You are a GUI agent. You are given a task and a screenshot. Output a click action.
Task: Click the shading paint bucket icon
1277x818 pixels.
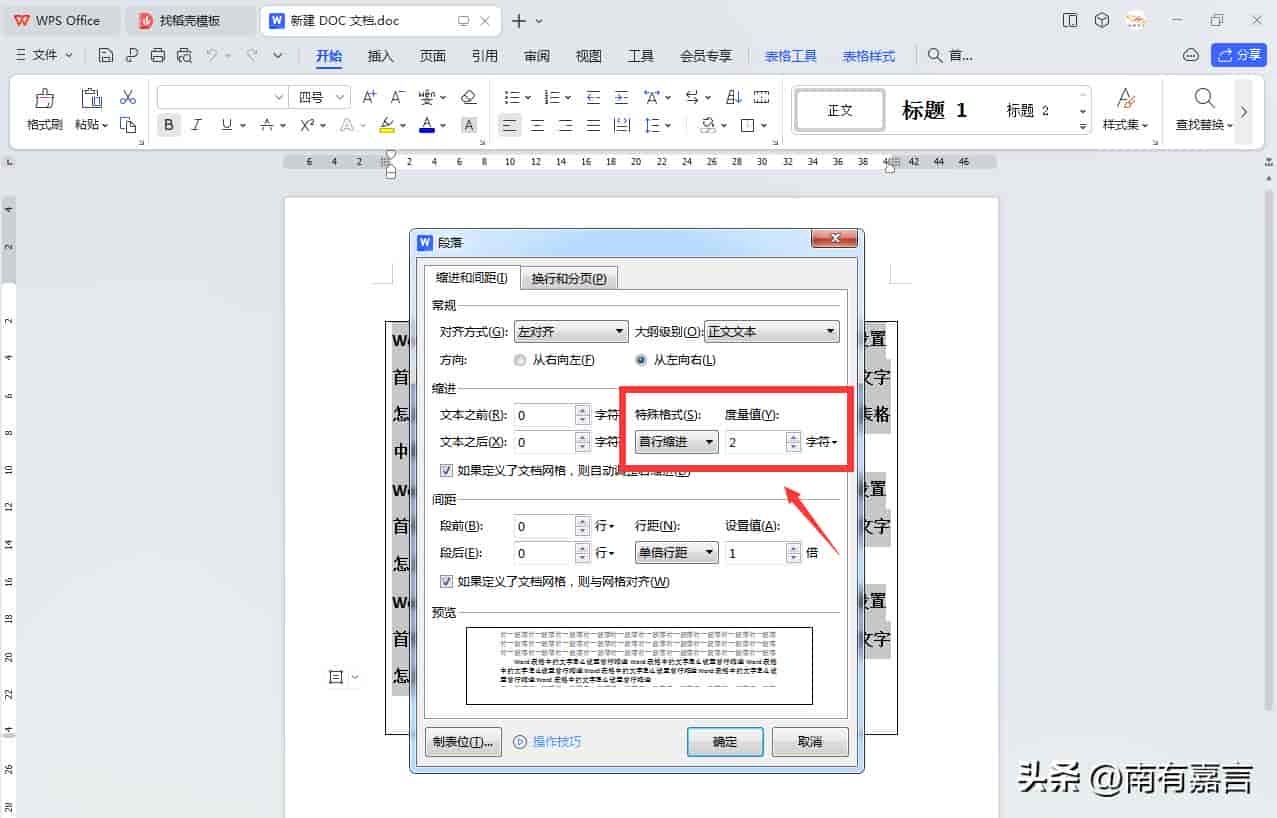coord(708,125)
